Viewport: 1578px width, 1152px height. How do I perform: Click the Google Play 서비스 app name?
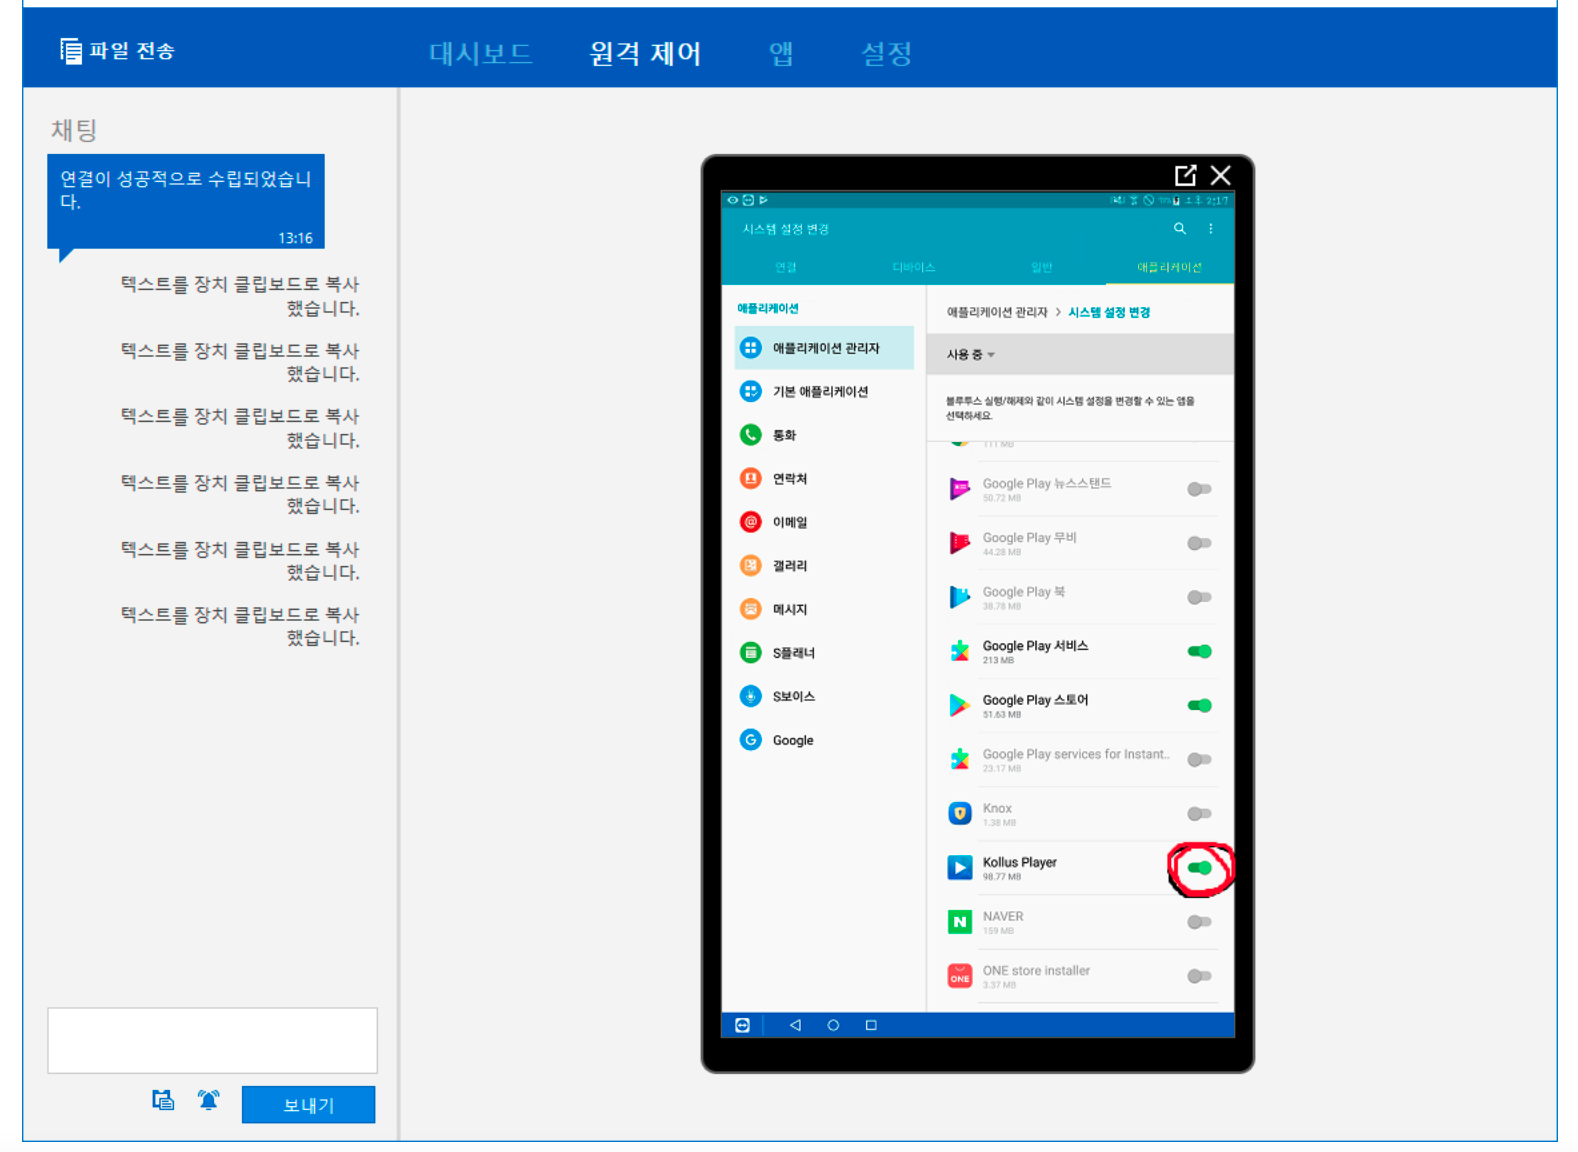[x=1035, y=646]
